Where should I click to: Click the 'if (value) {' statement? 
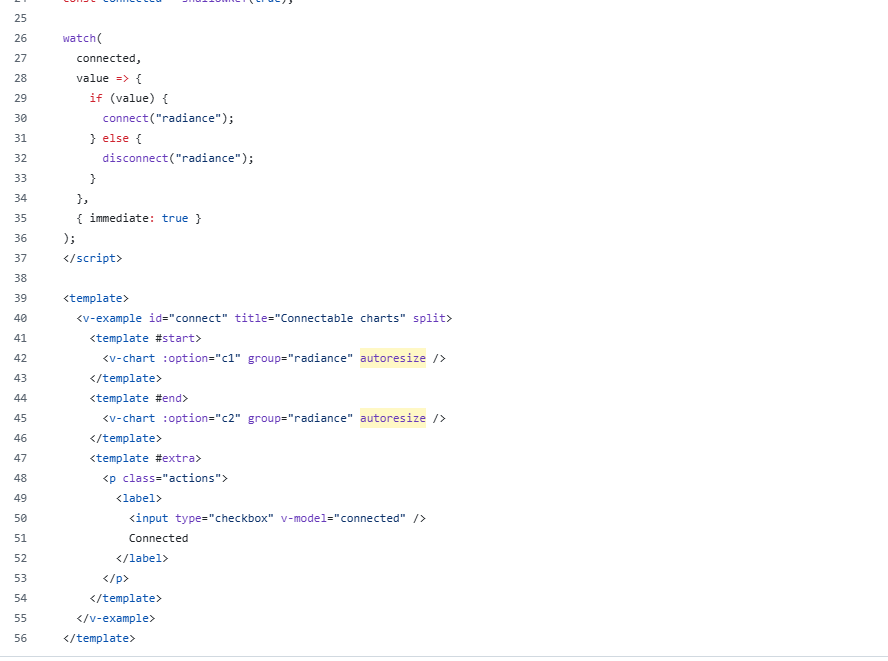(x=129, y=99)
